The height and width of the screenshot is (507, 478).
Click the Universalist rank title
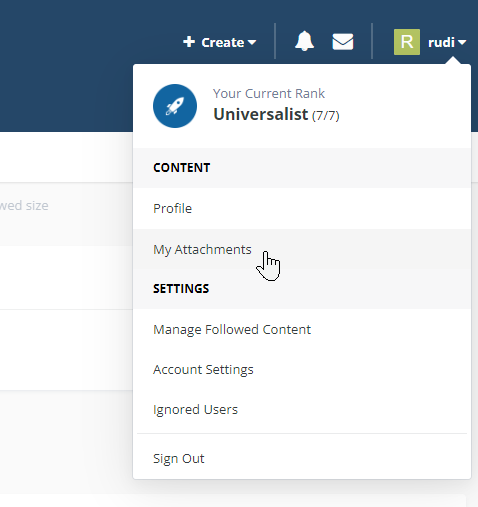point(261,114)
